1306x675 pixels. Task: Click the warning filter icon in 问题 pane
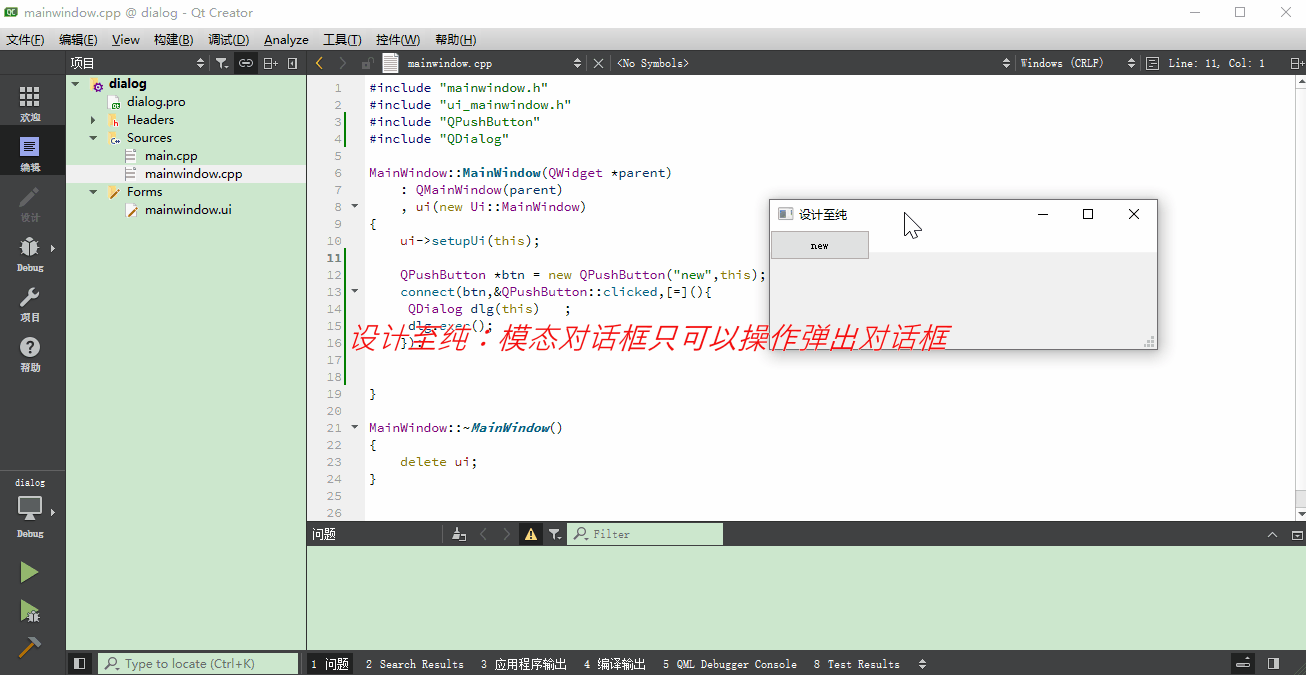pyautogui.click(x=530, y=533)
